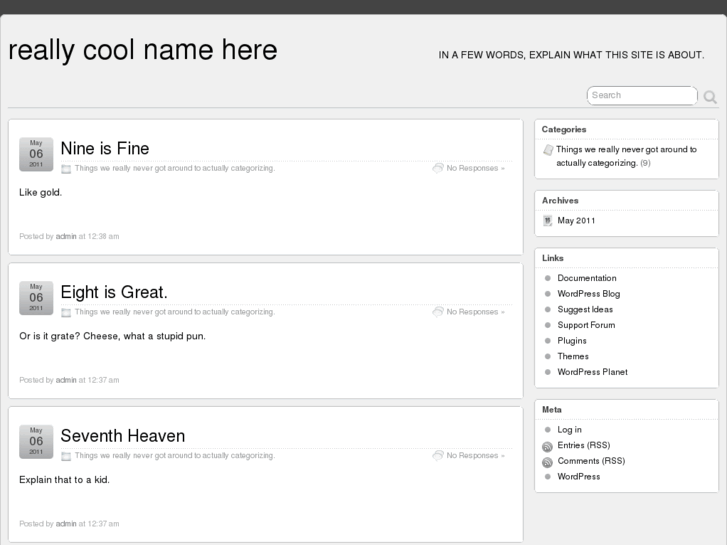727x545 pixels.
Task: Click comment bubble icon on Eight is Great post
Action: coord(438,312)
